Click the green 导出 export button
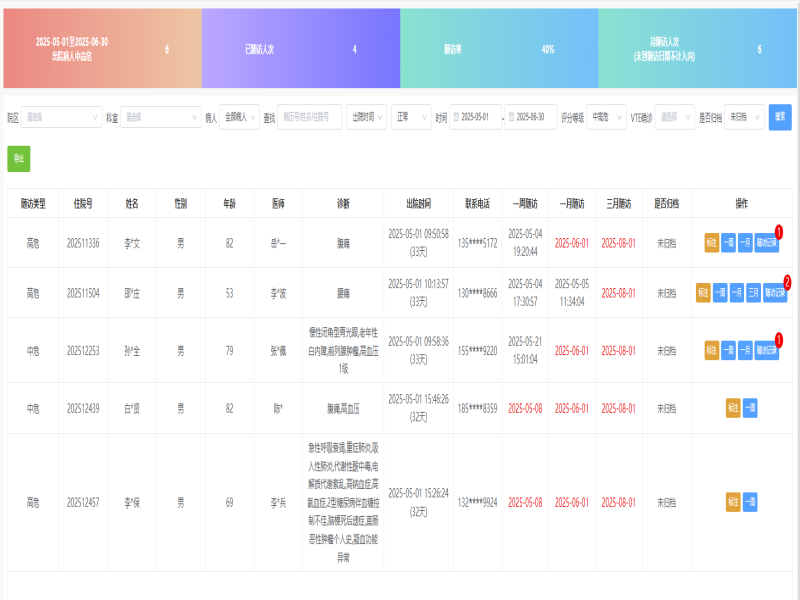Screen dimensions: 800x600 18,158
